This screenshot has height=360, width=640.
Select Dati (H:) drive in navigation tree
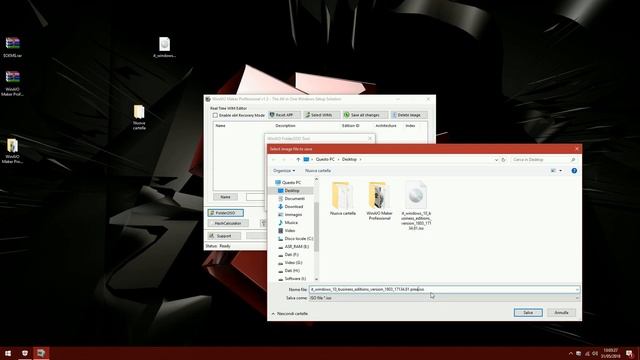pos(289,271)
